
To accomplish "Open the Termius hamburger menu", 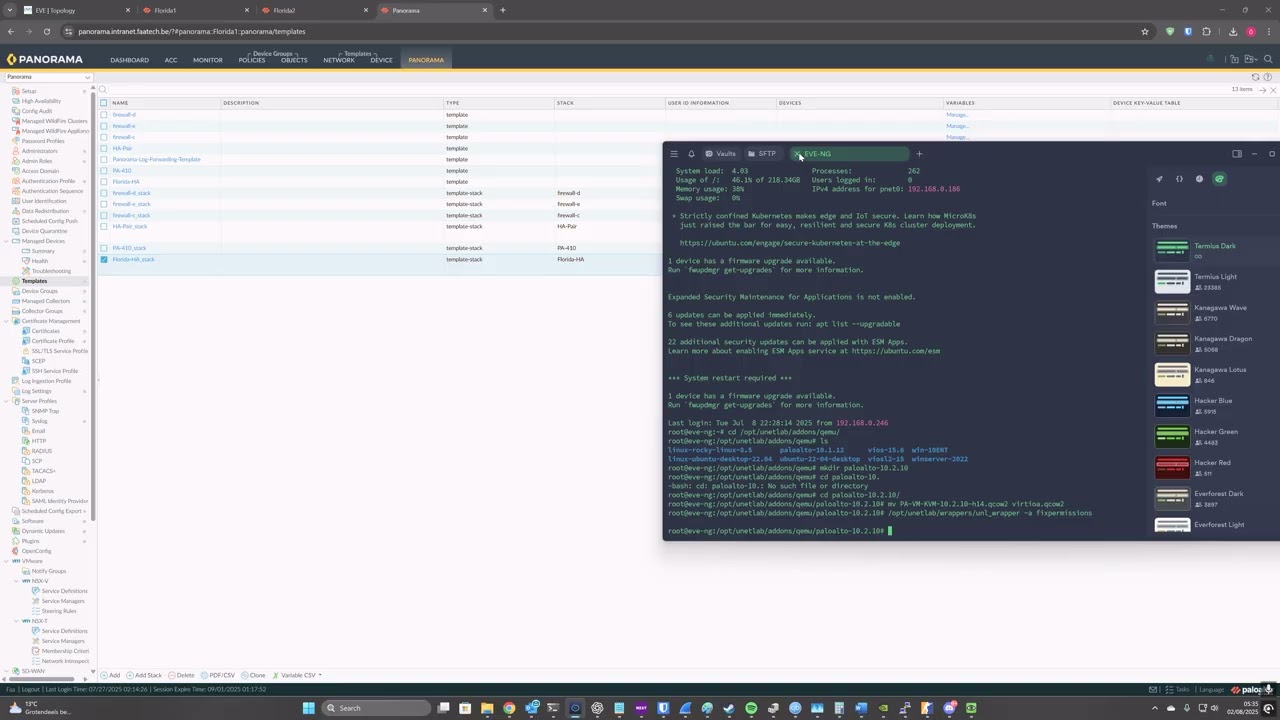I will (x=674, y=154).
